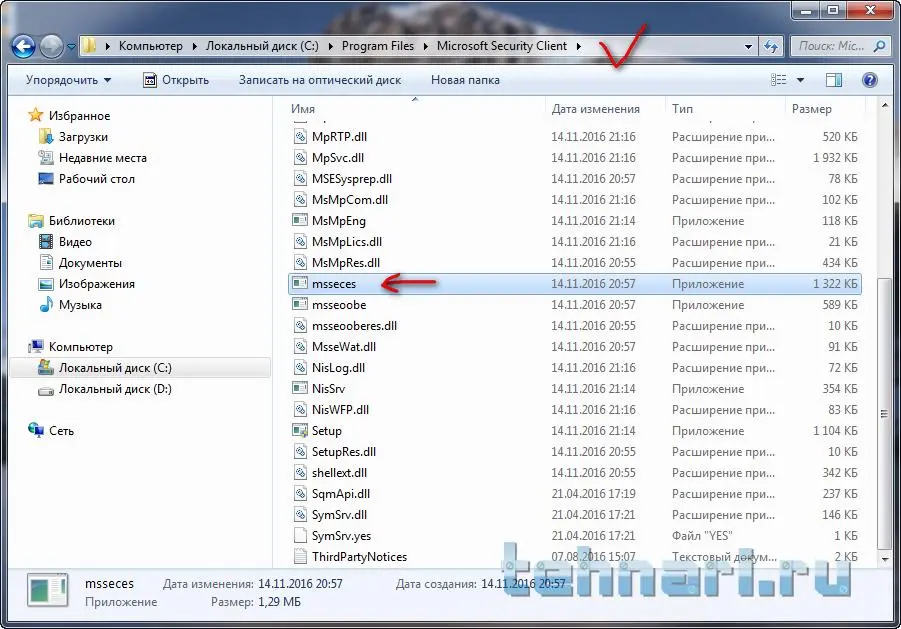
Task: Select Компьютер in the address breadcrumb
Action: [x=151, y=46]
